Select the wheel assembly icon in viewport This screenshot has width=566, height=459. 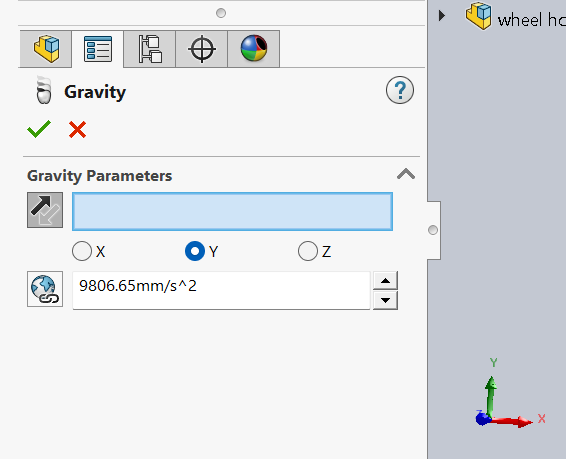tap(479, 16)
